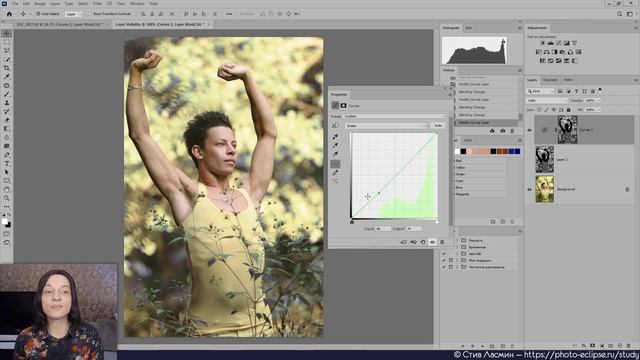
Task: Toggle the checkmark on the last actions set
Action: point(444,267)
